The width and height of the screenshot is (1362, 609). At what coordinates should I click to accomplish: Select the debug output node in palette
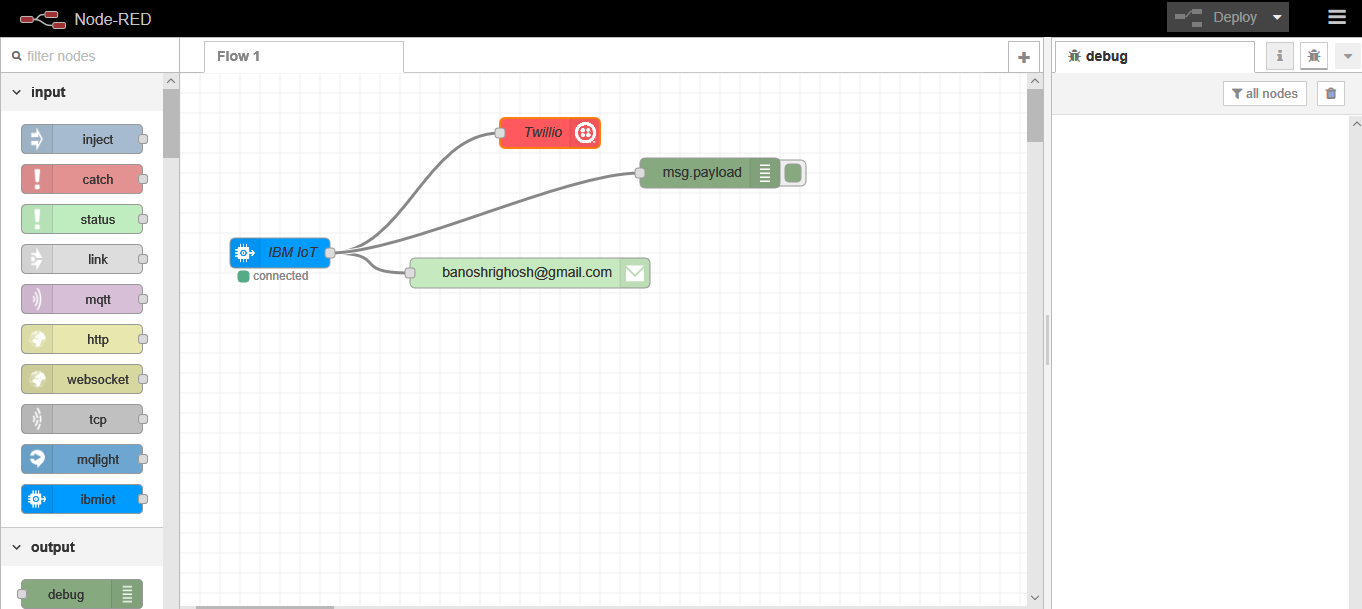click(x=82, y=594)
